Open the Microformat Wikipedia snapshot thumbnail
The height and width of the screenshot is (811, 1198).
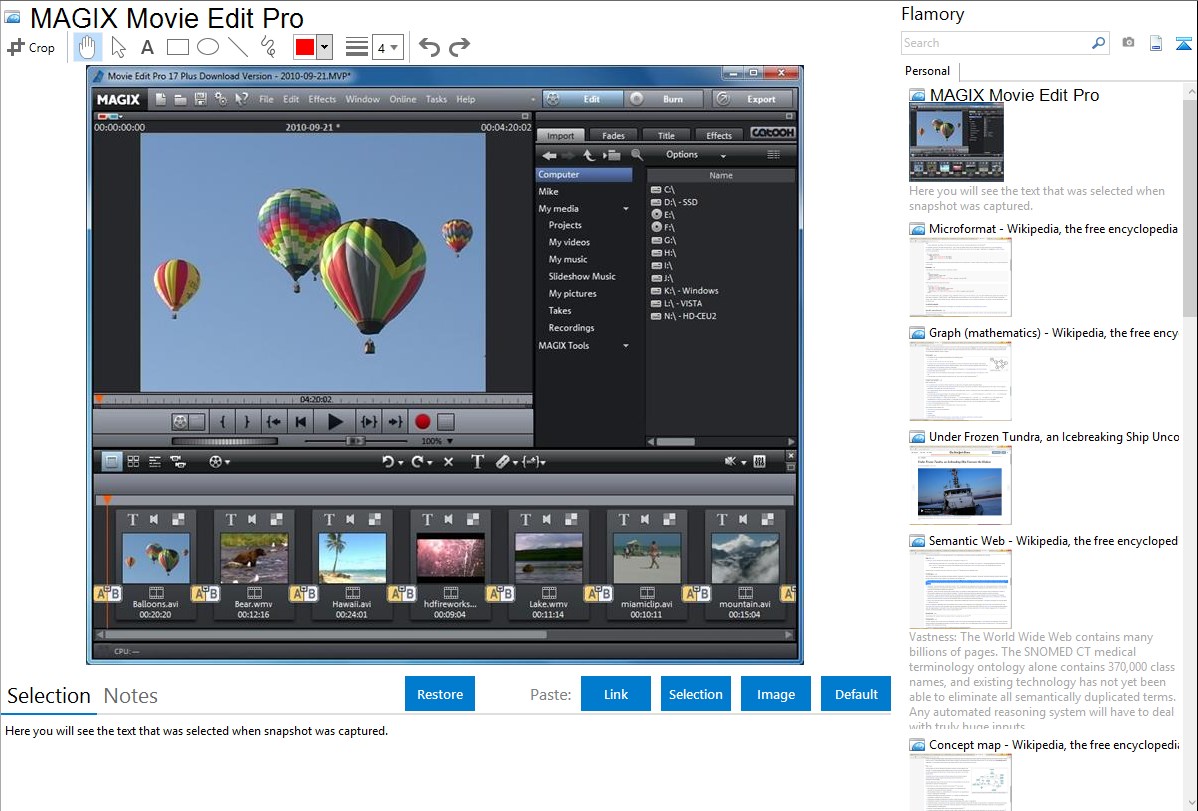960,277
